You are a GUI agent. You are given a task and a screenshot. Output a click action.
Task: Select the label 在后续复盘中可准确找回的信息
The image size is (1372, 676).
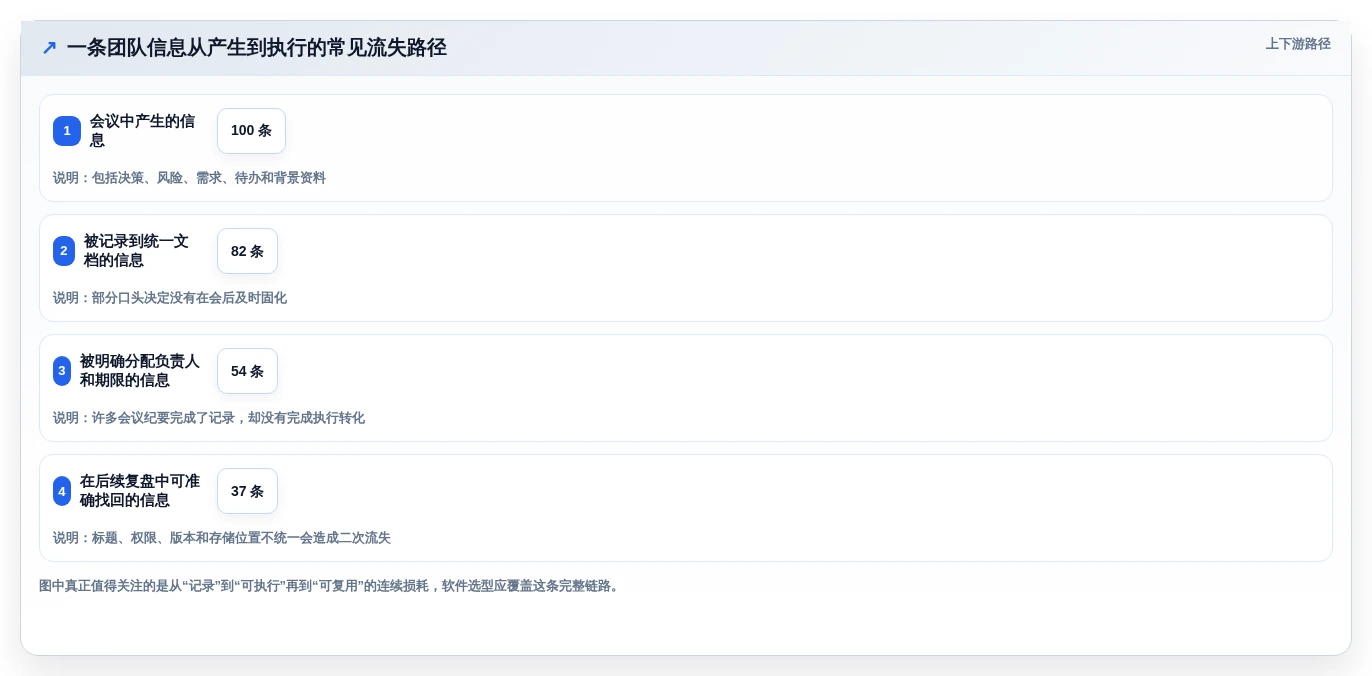click(140, 491)
